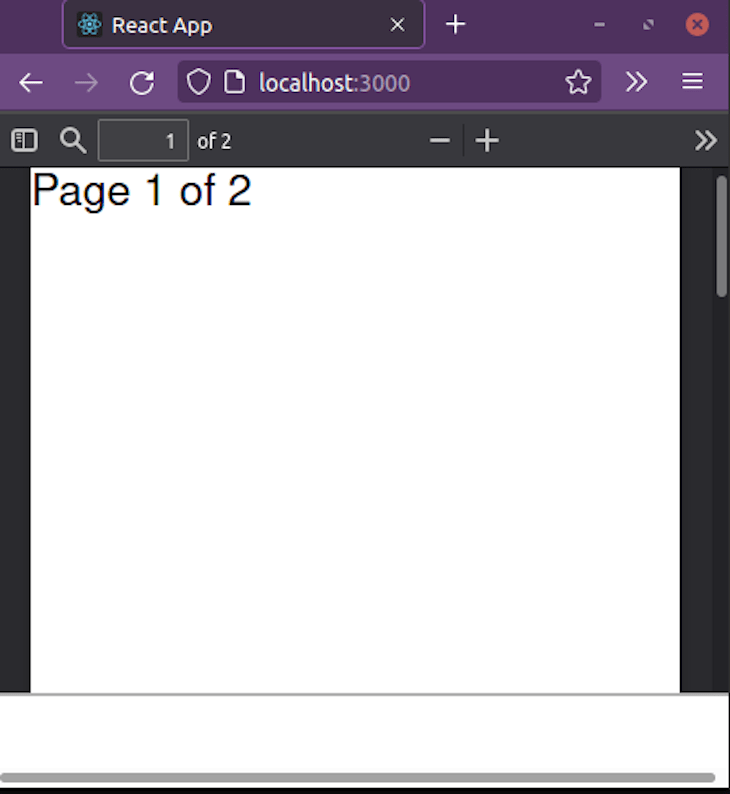Image resolution: width=730 pixels, height=794 pixels.
Task: Select the React App tab
Action: pos(243,24)
